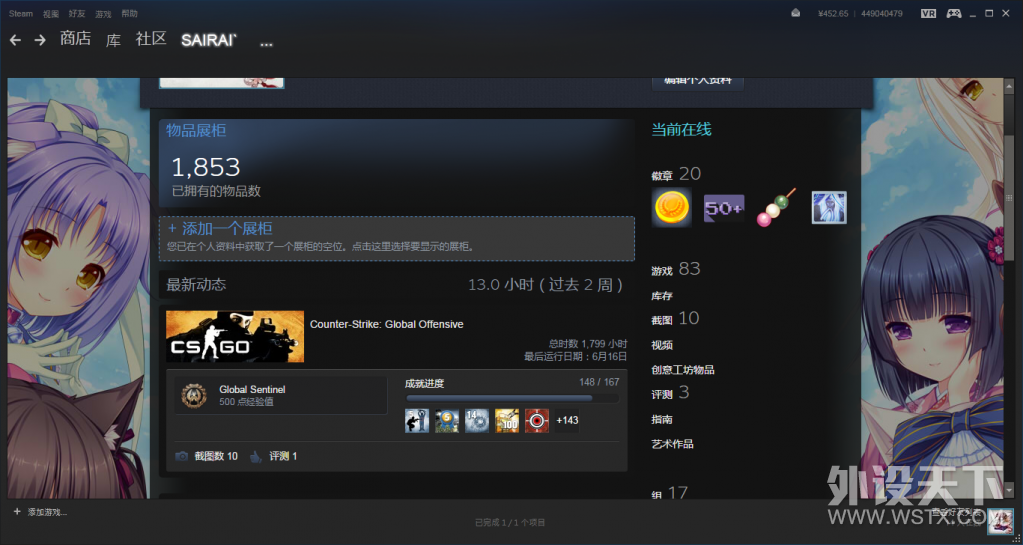This screenshot has width=1023, height=545.
Task: Open 评测 3 in sidebar
Action: pos(670,393)
